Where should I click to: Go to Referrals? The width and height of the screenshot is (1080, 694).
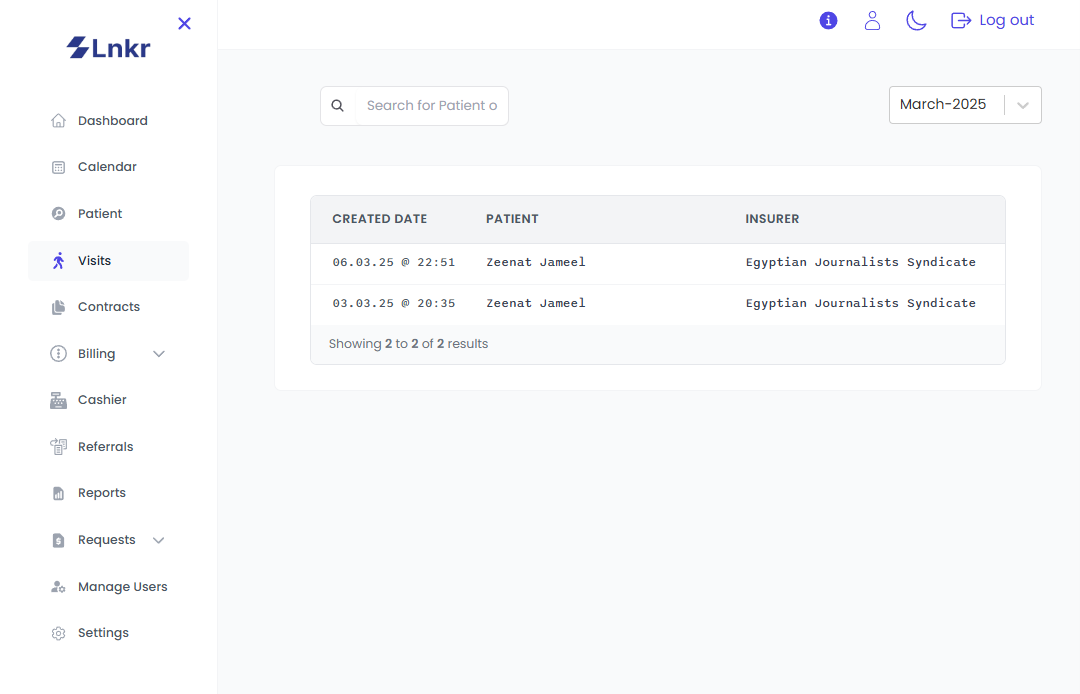tap(108, 447)
